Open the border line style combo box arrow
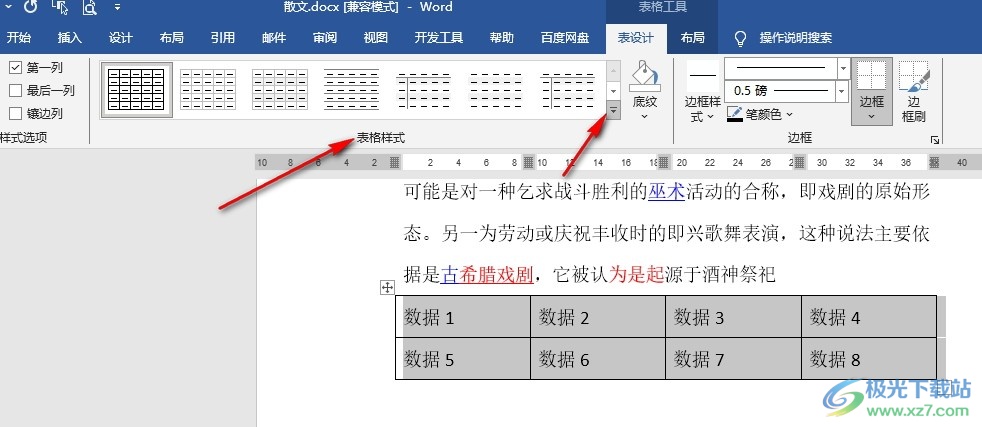Screen dimensions: 982x427 tap(843, 68)
